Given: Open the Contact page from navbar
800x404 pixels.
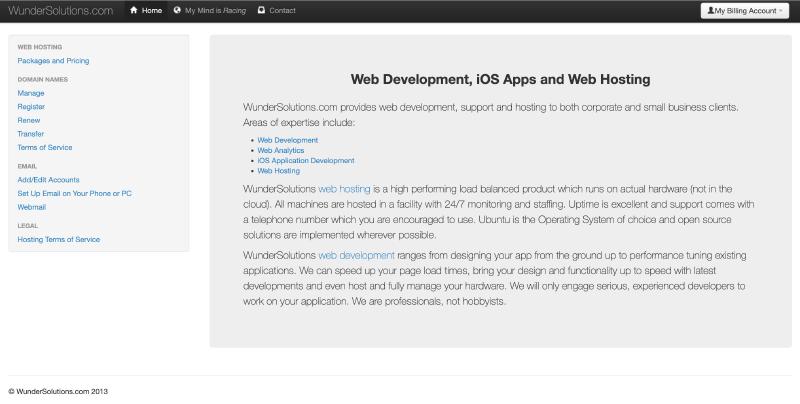Looking at the screenshot, I should [281, 10].
